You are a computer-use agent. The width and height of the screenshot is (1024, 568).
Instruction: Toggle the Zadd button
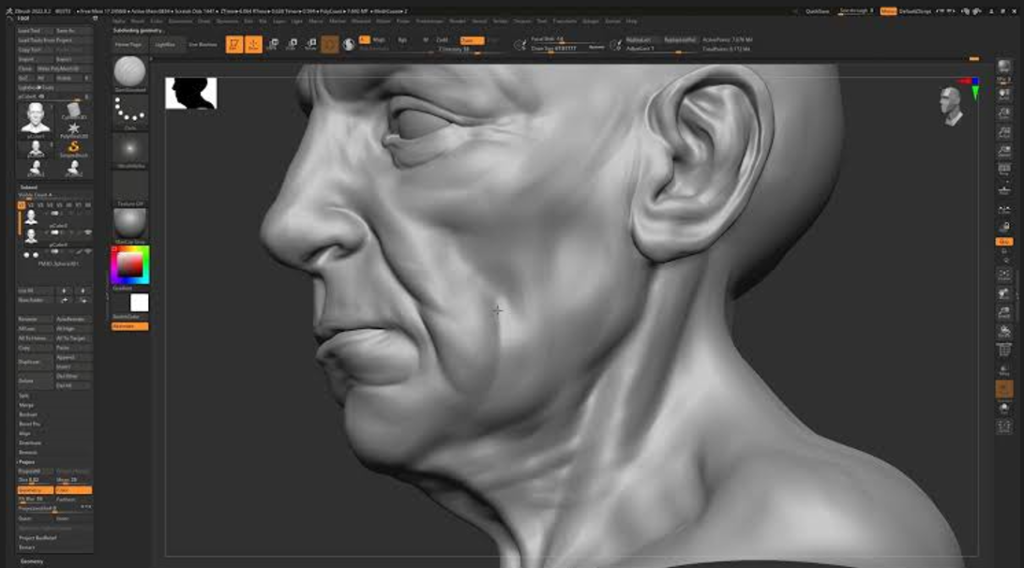(442, 40)
